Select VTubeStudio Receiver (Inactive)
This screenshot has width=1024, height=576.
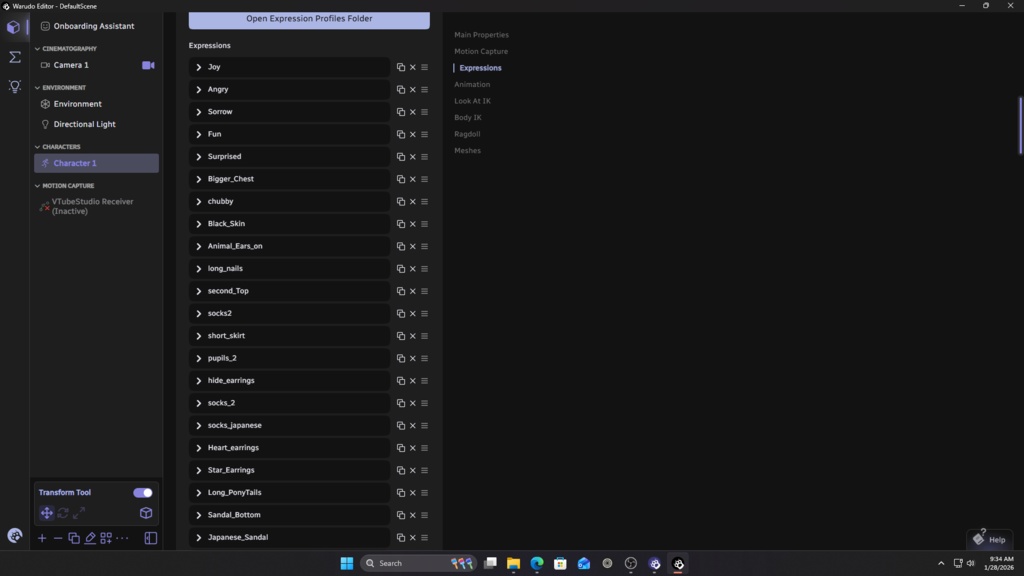tap(96, 206)
